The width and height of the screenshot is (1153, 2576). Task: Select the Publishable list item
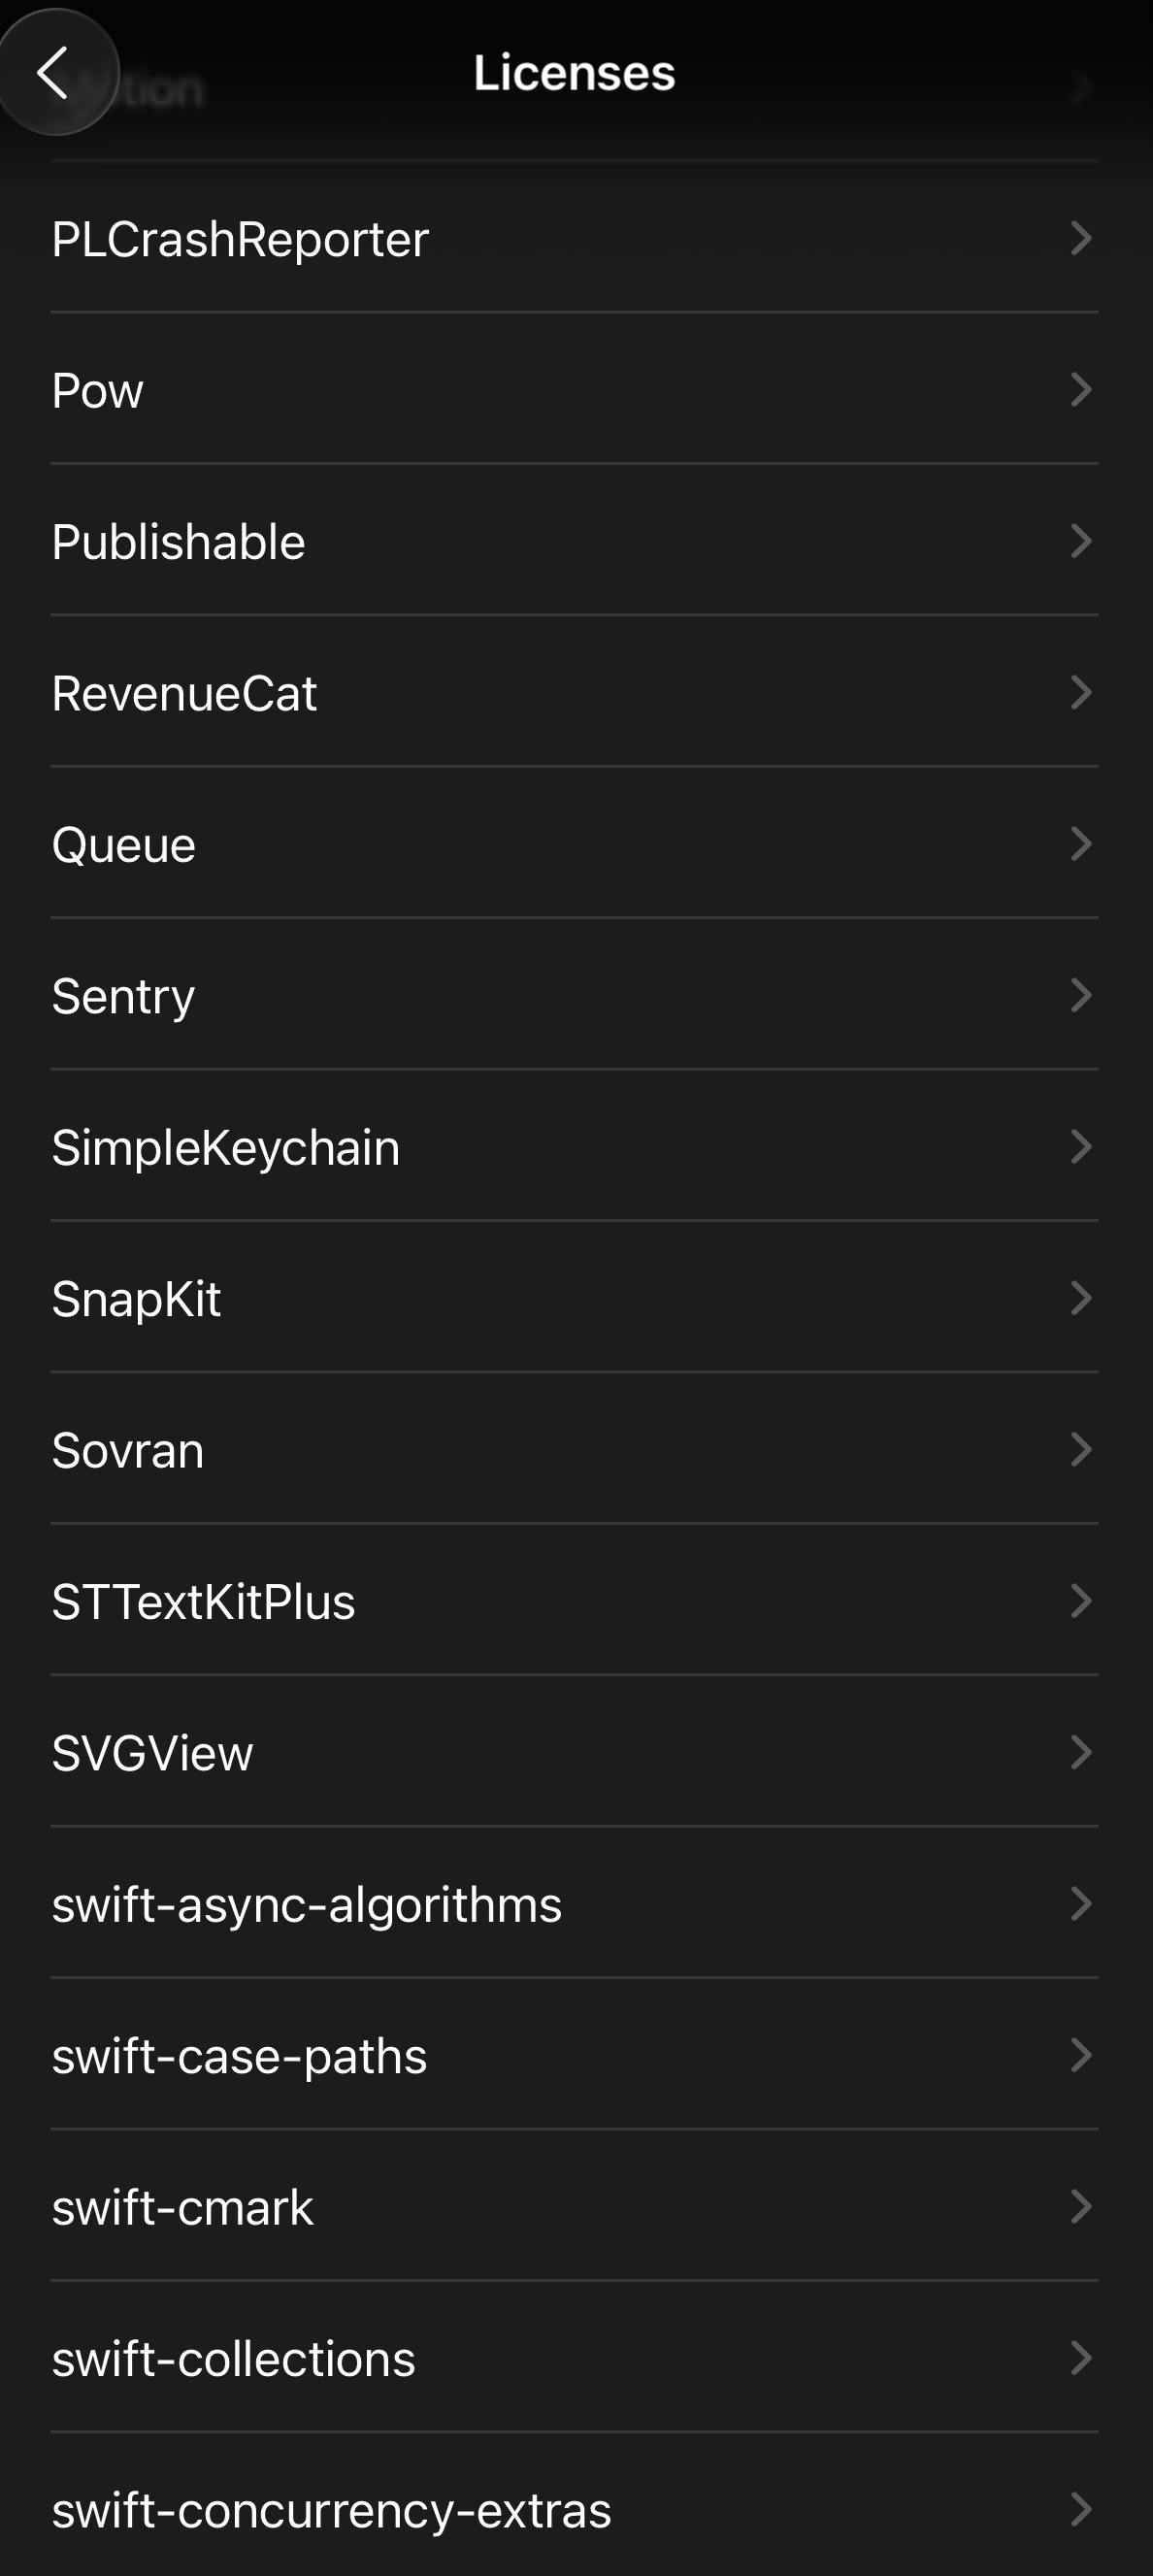[574, 541]
